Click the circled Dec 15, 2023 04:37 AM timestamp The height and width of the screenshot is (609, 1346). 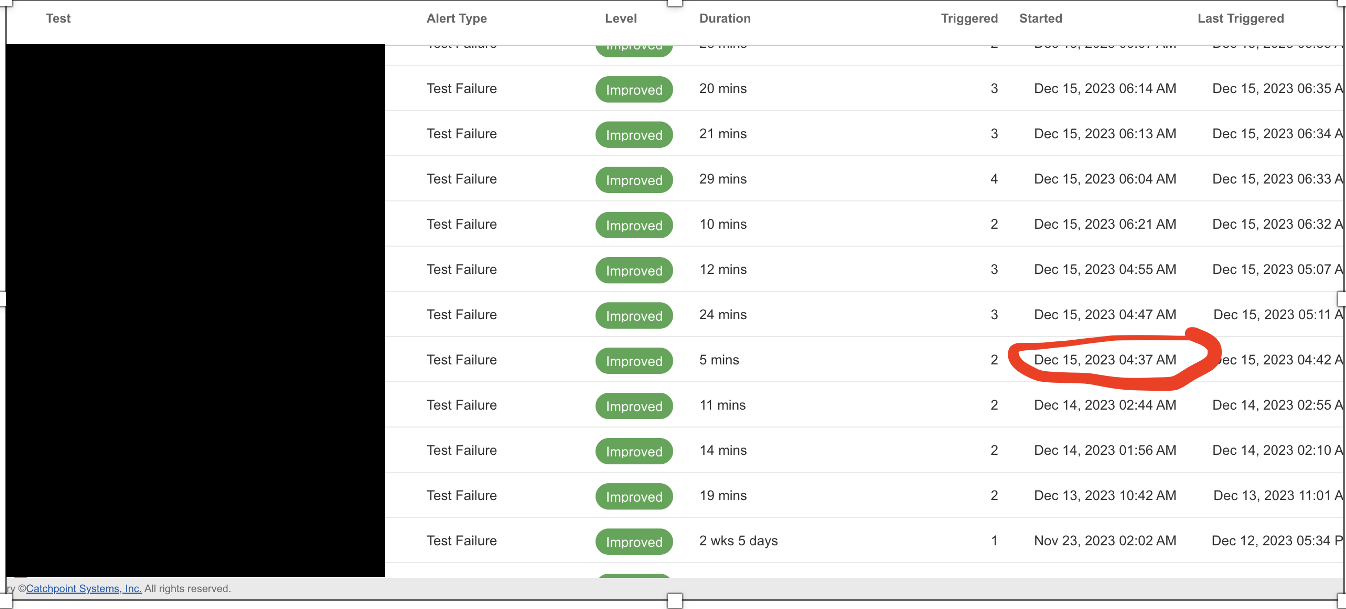(1105, 359)
